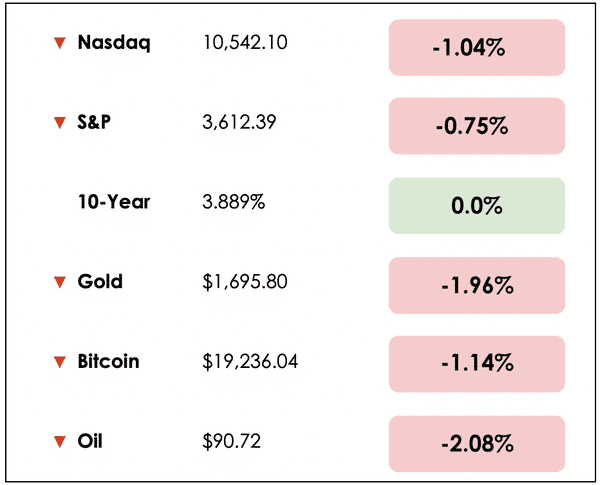The width and height of the screenshot is (600, 485).
Task: Select the Gold label
Action: click(x=100, y=282)
